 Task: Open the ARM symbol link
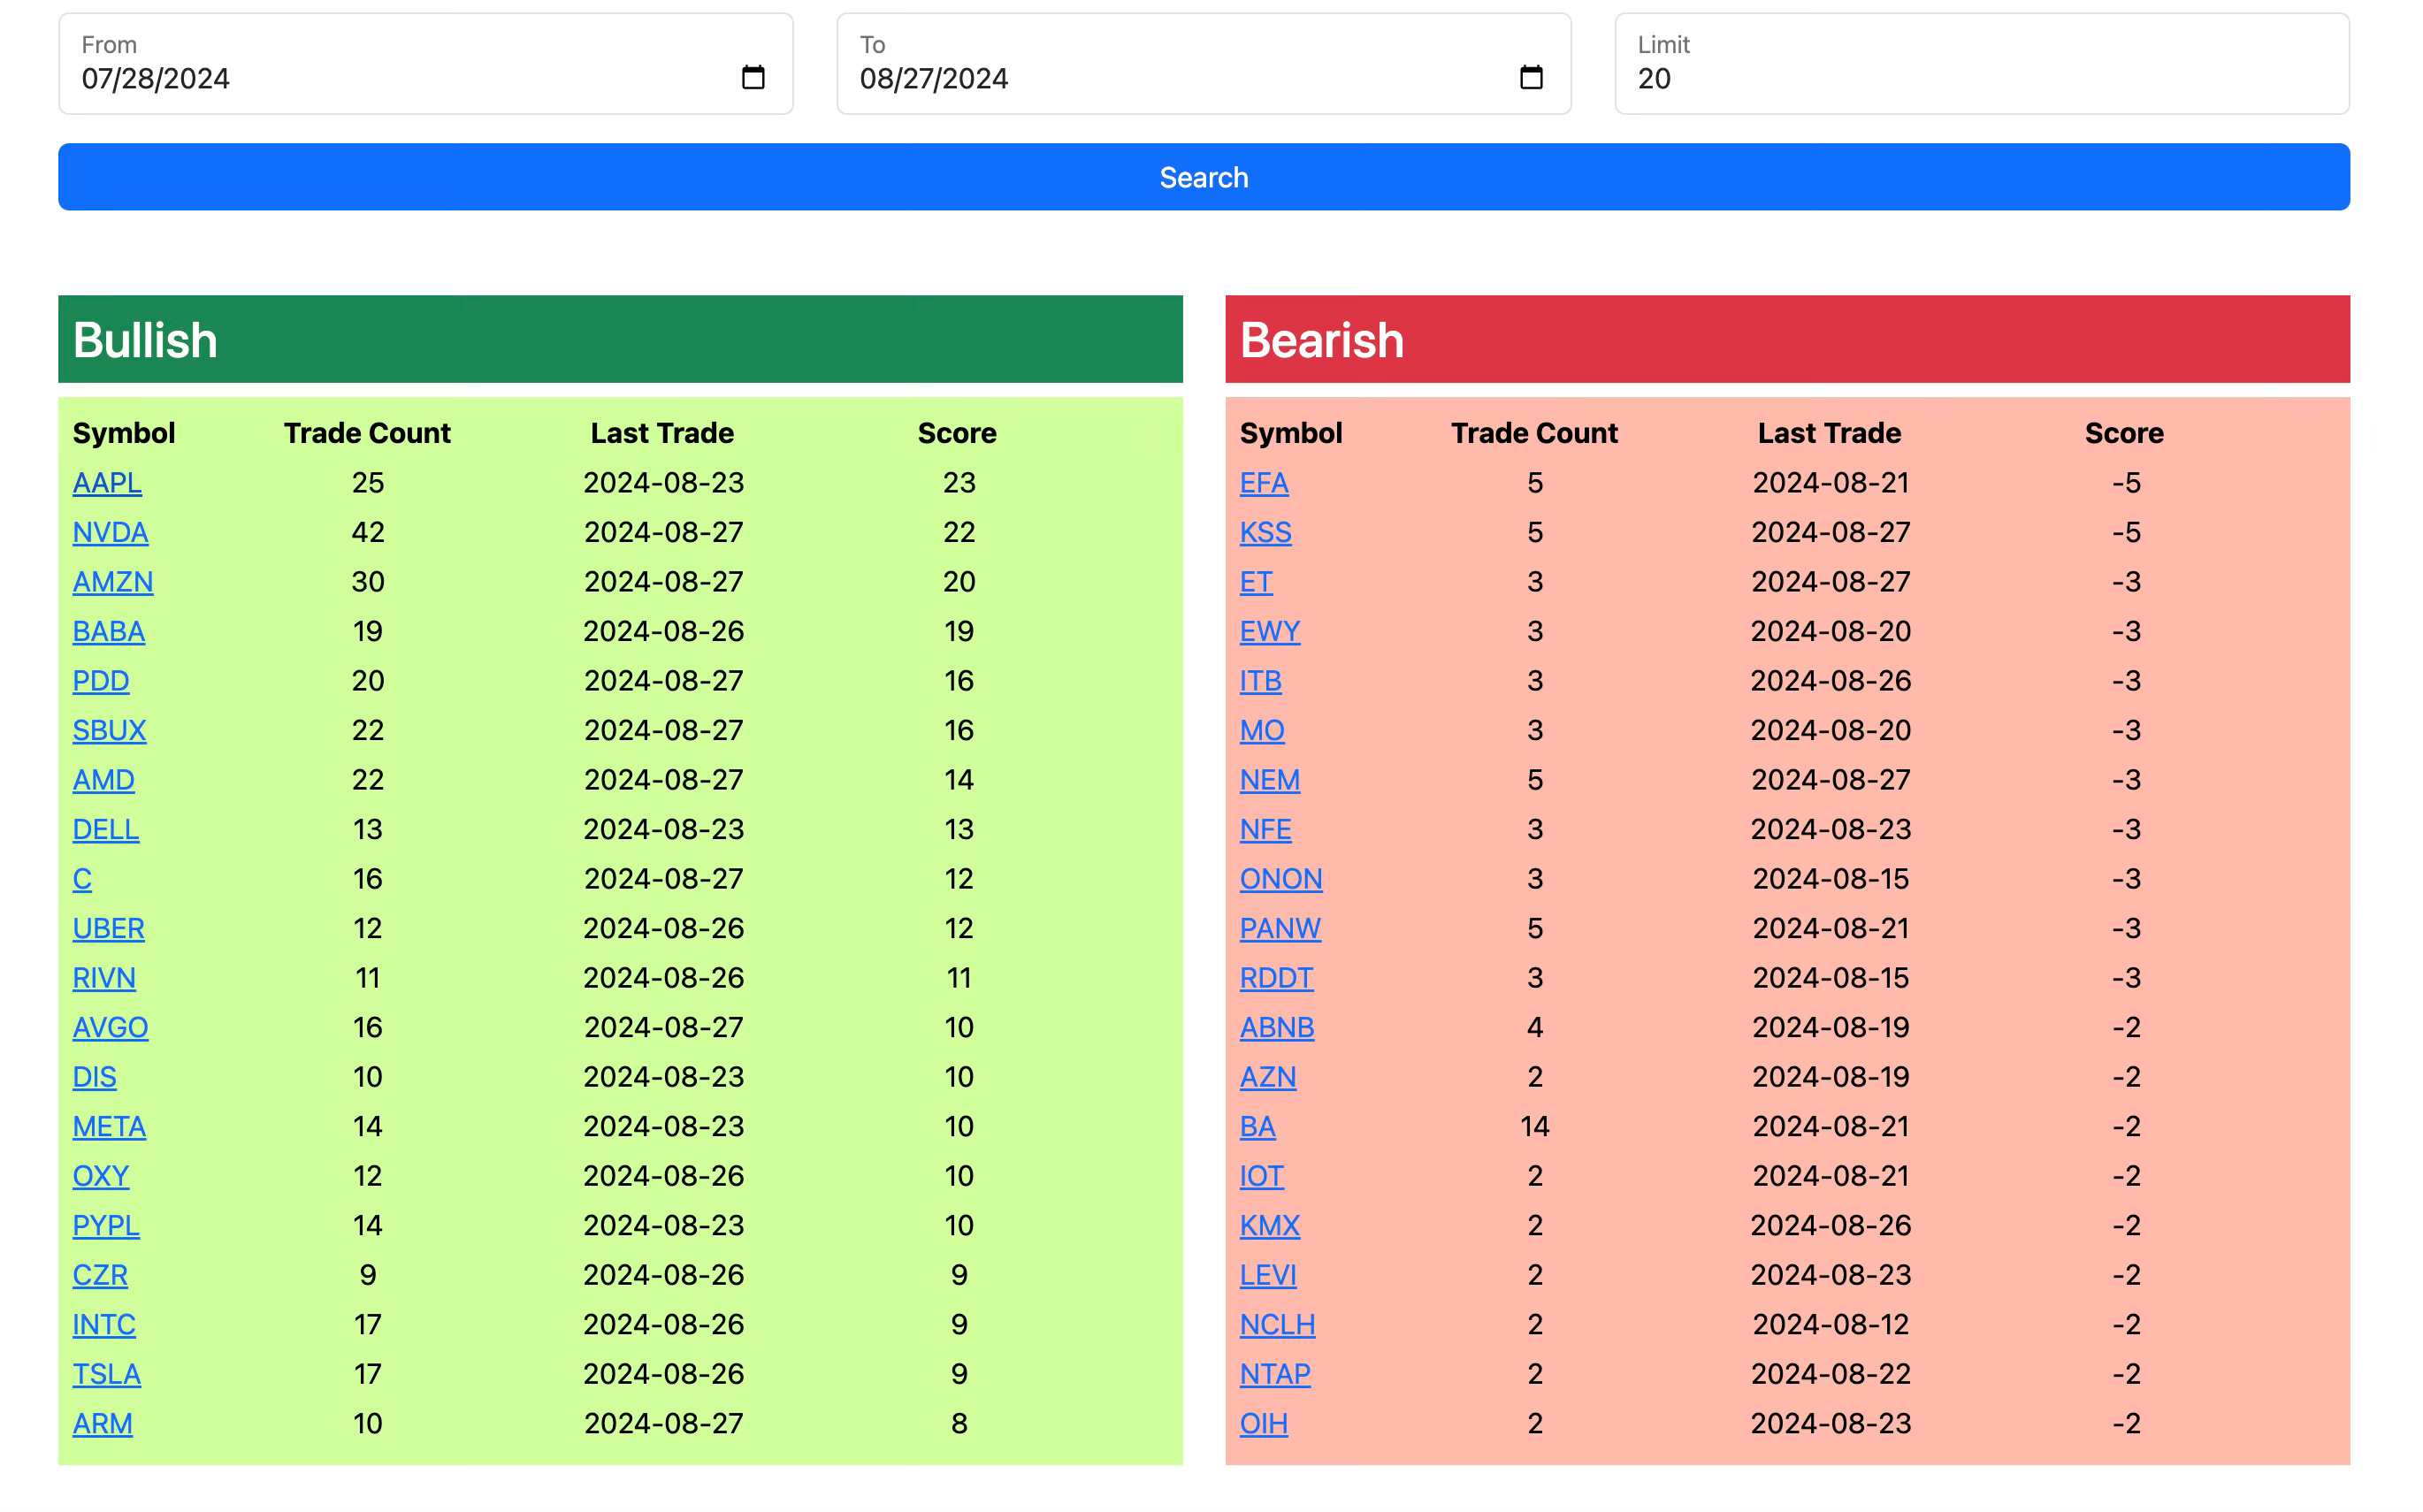click(103, 1423)
